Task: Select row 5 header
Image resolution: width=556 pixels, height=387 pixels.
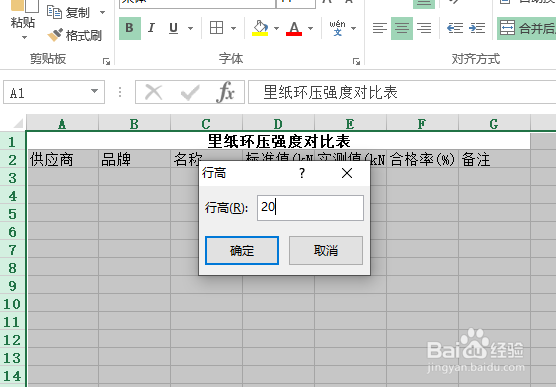Action: 12,214
